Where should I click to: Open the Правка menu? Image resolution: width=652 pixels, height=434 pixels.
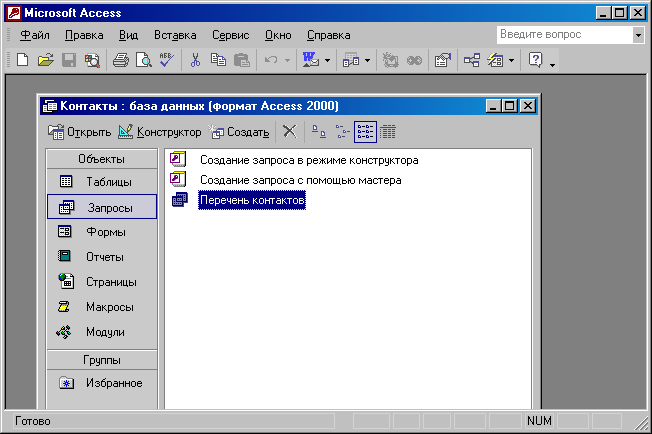pos(84,35)
